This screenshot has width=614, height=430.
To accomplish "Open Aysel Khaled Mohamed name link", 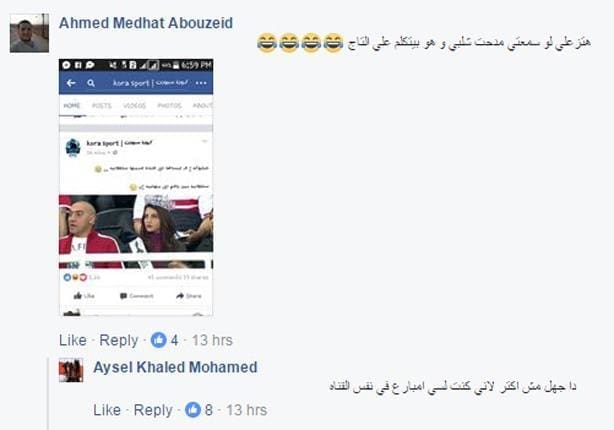I will tap(175, 367).
